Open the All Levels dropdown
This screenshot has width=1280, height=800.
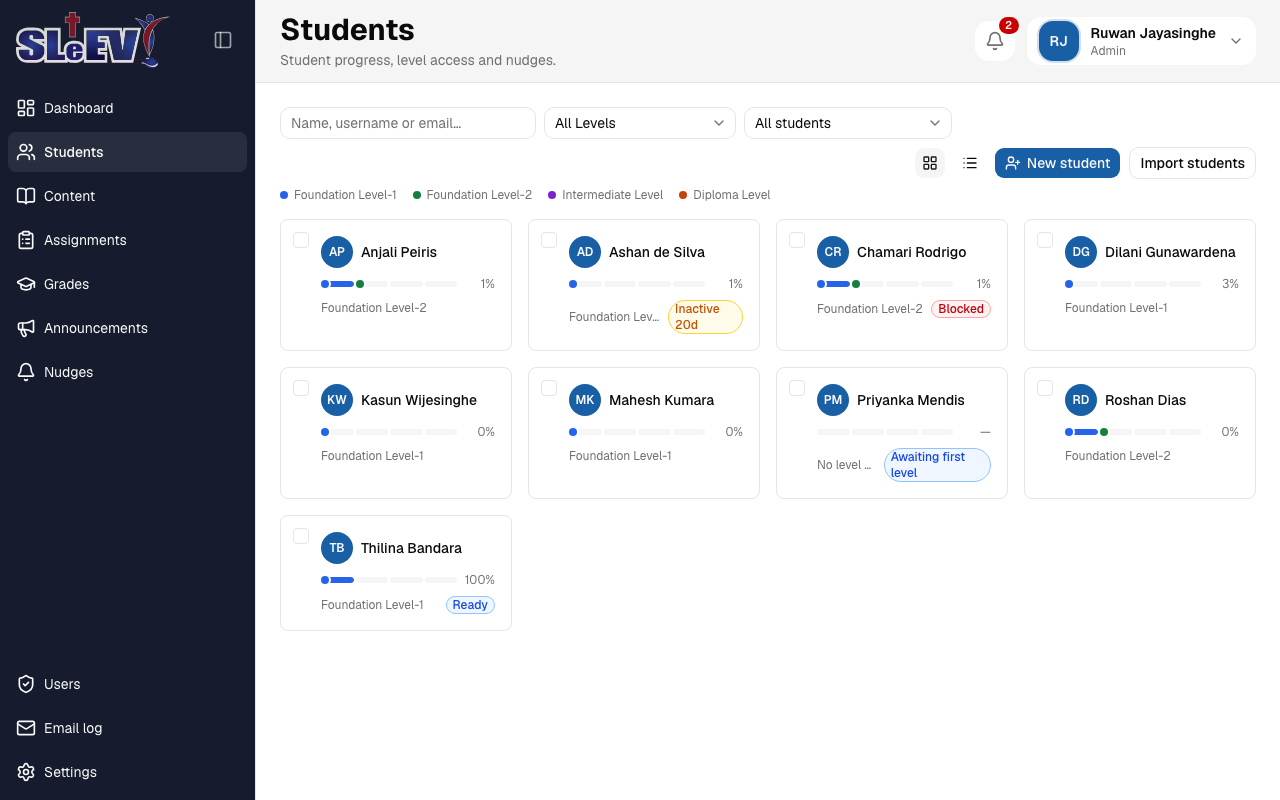pos(640,123)
